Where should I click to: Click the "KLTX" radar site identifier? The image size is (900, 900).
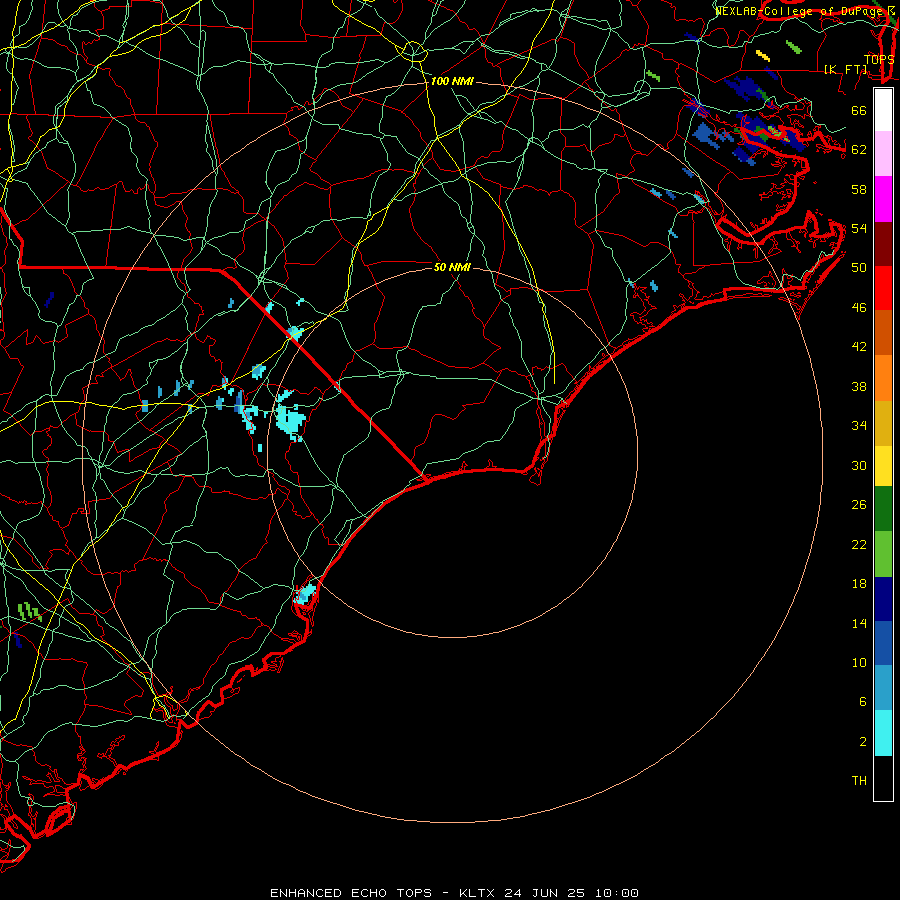point(478,893)
